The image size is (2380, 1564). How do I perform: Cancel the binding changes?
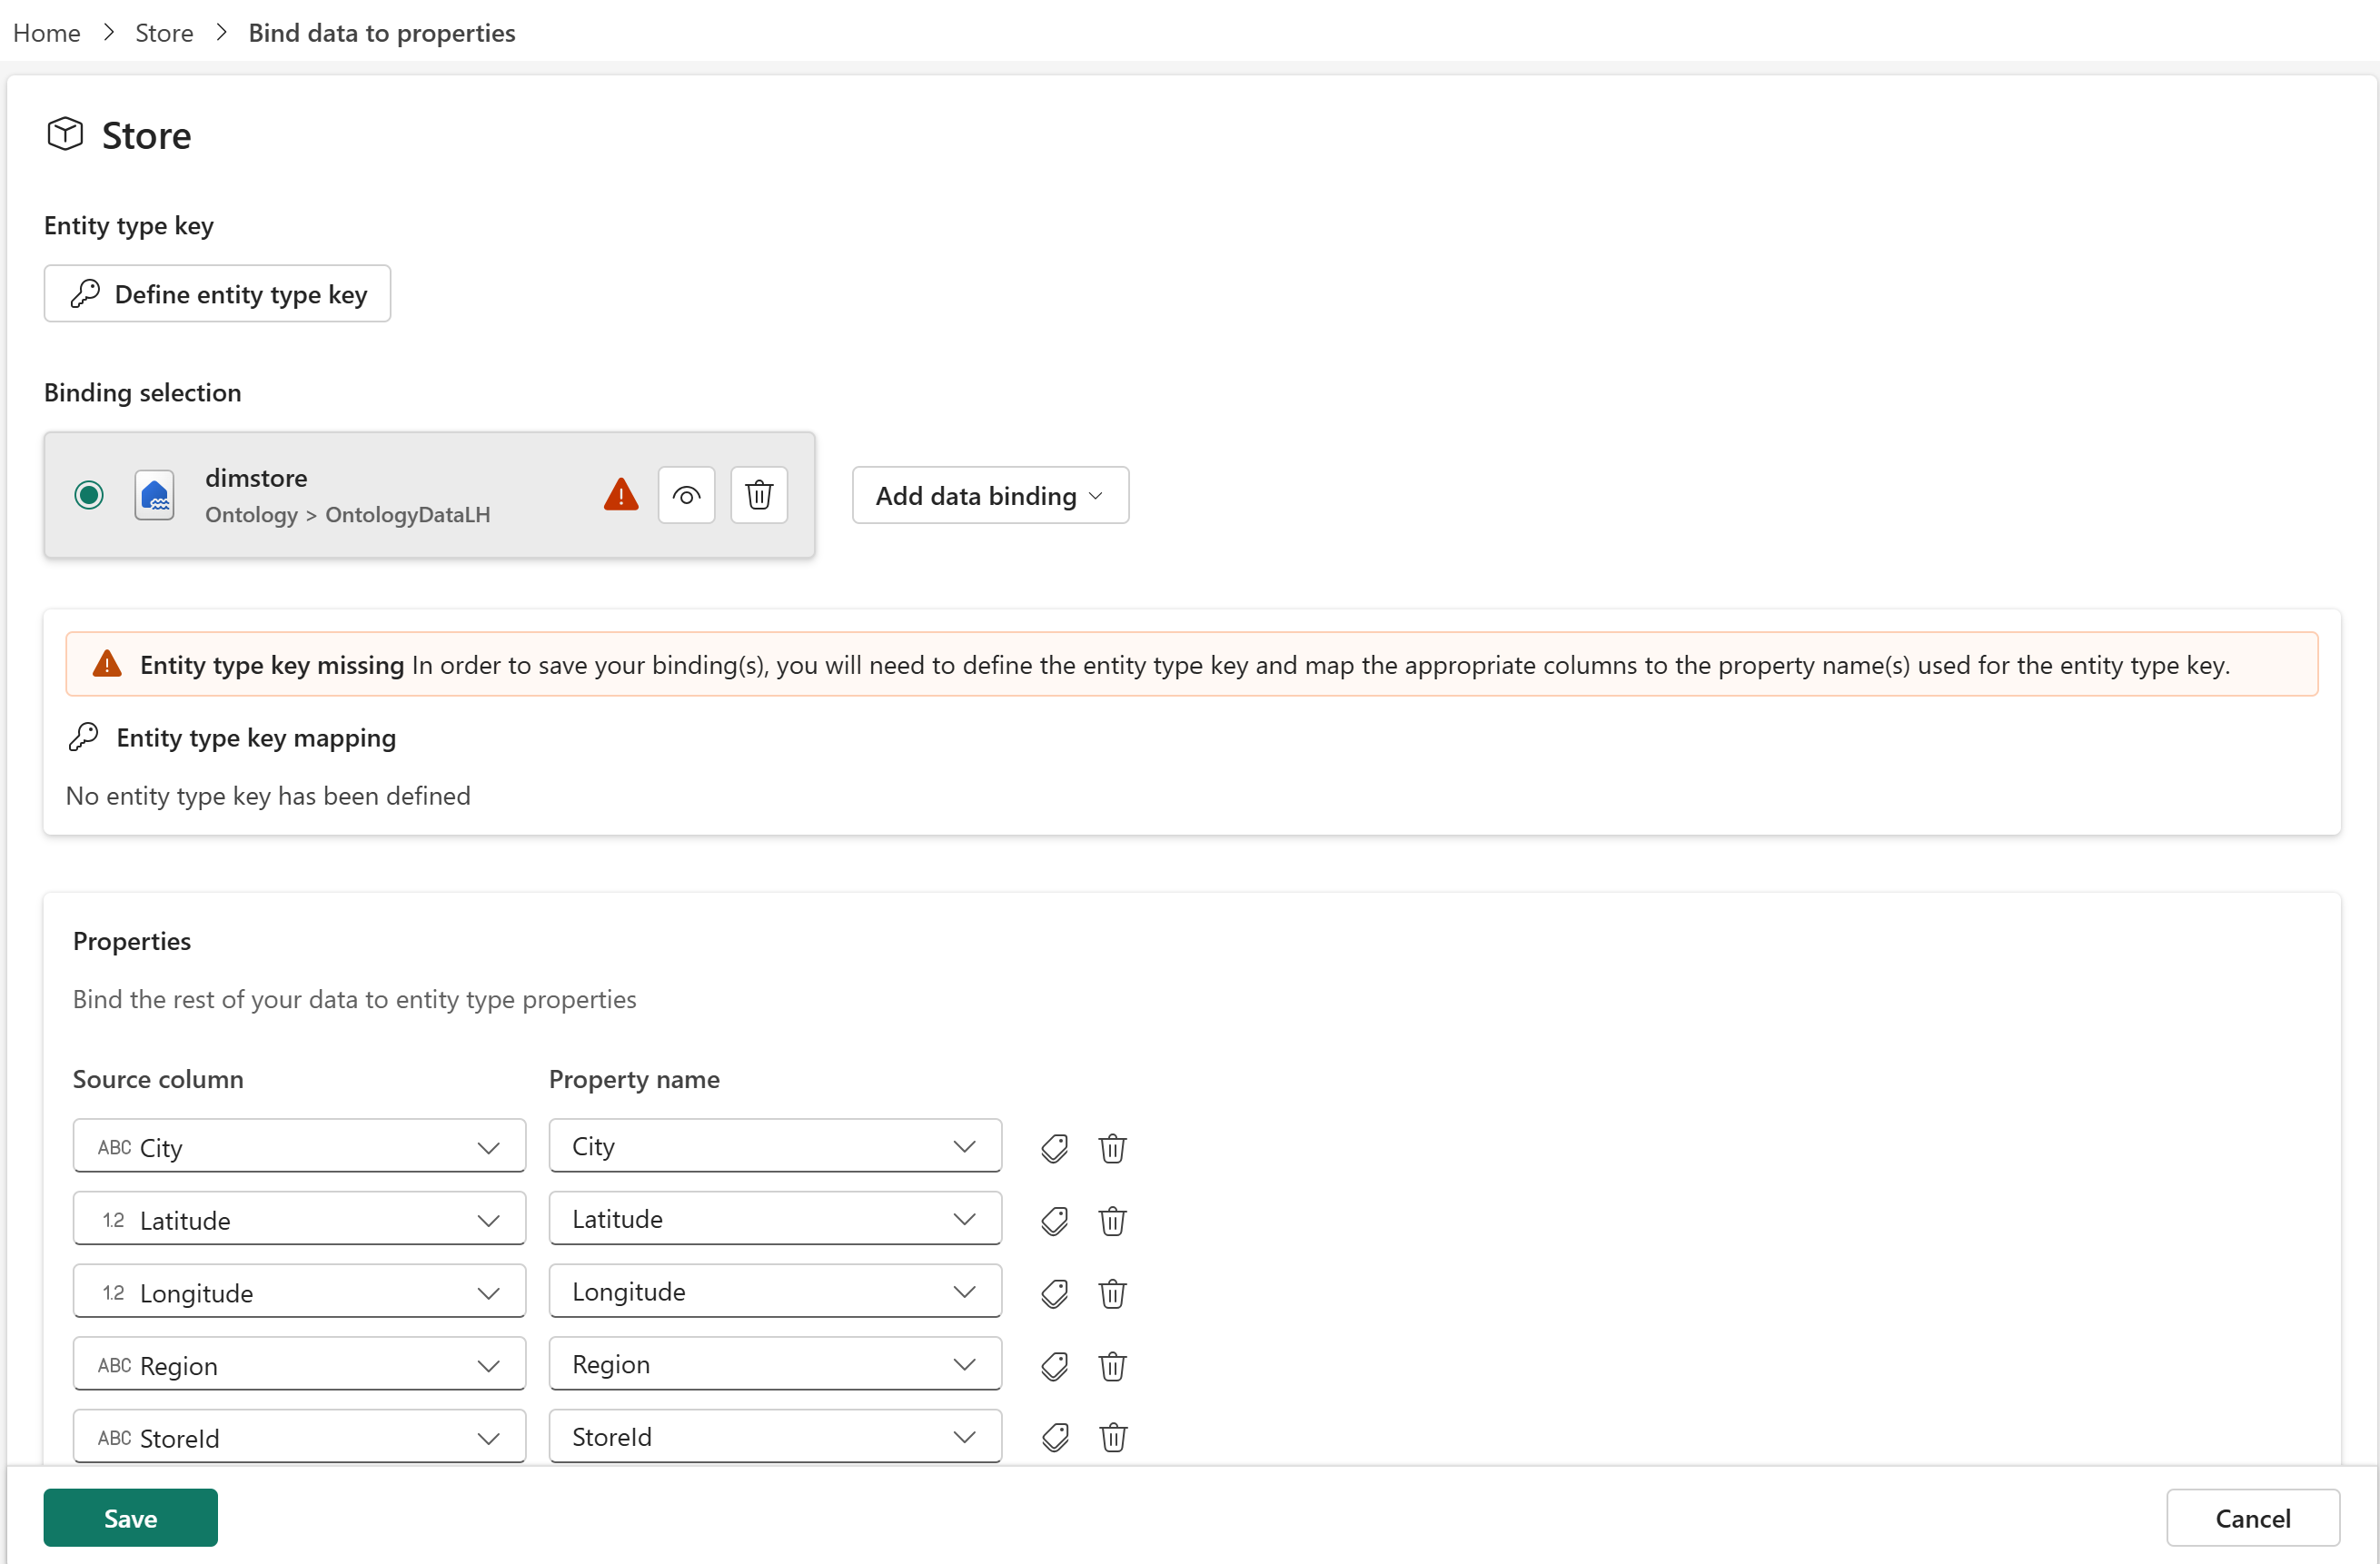coord(2252,1517)
